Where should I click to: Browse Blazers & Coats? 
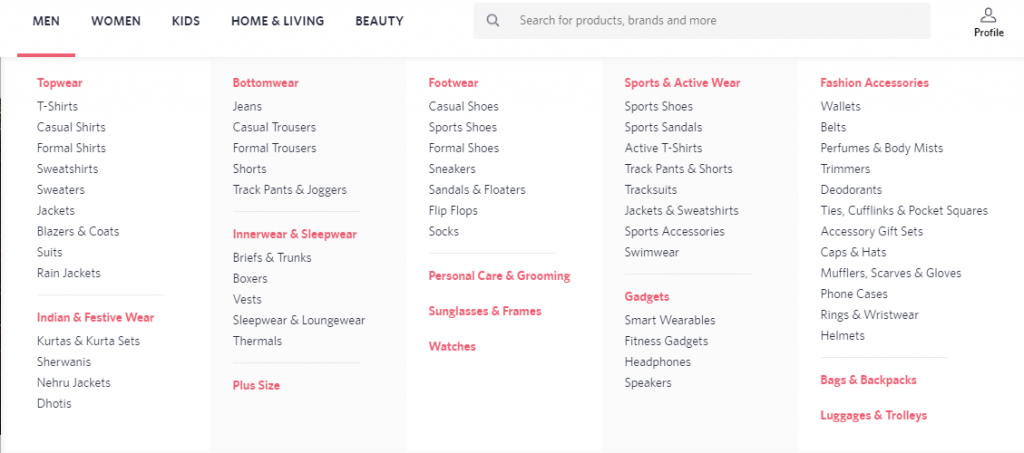point(78,231)
